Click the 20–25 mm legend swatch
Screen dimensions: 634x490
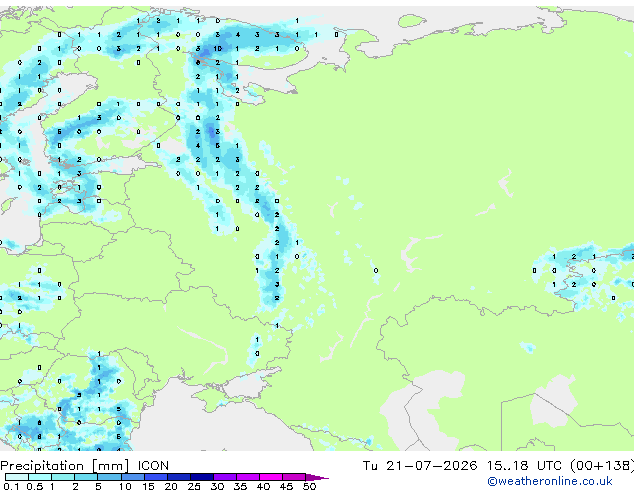(179, 477)
